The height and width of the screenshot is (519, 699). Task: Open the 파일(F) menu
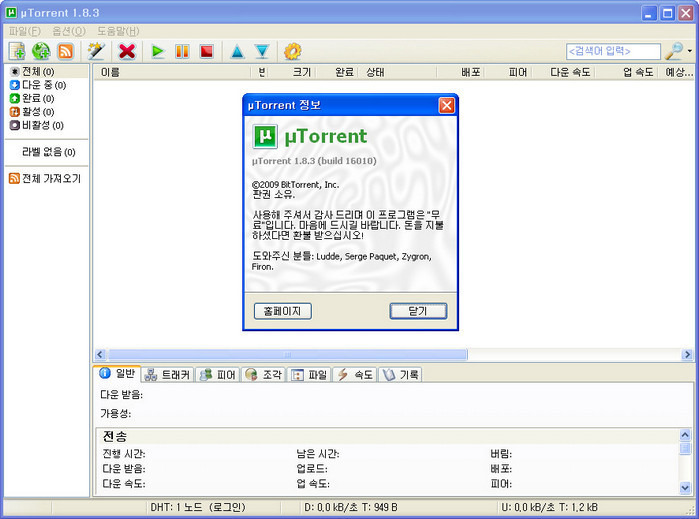(x=25, y=31)
